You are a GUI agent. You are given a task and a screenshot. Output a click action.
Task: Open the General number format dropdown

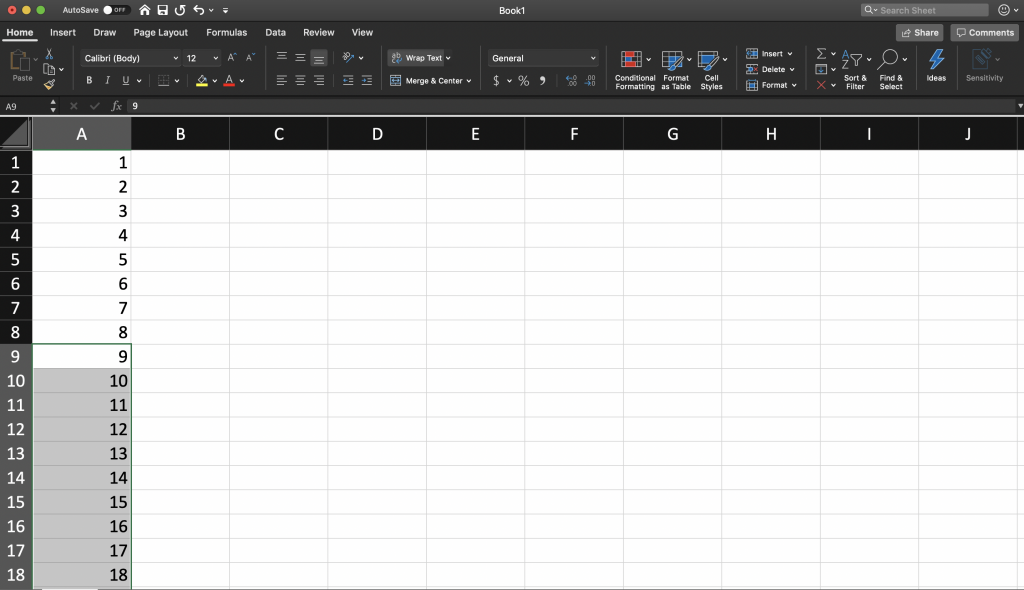pos(543,58)
